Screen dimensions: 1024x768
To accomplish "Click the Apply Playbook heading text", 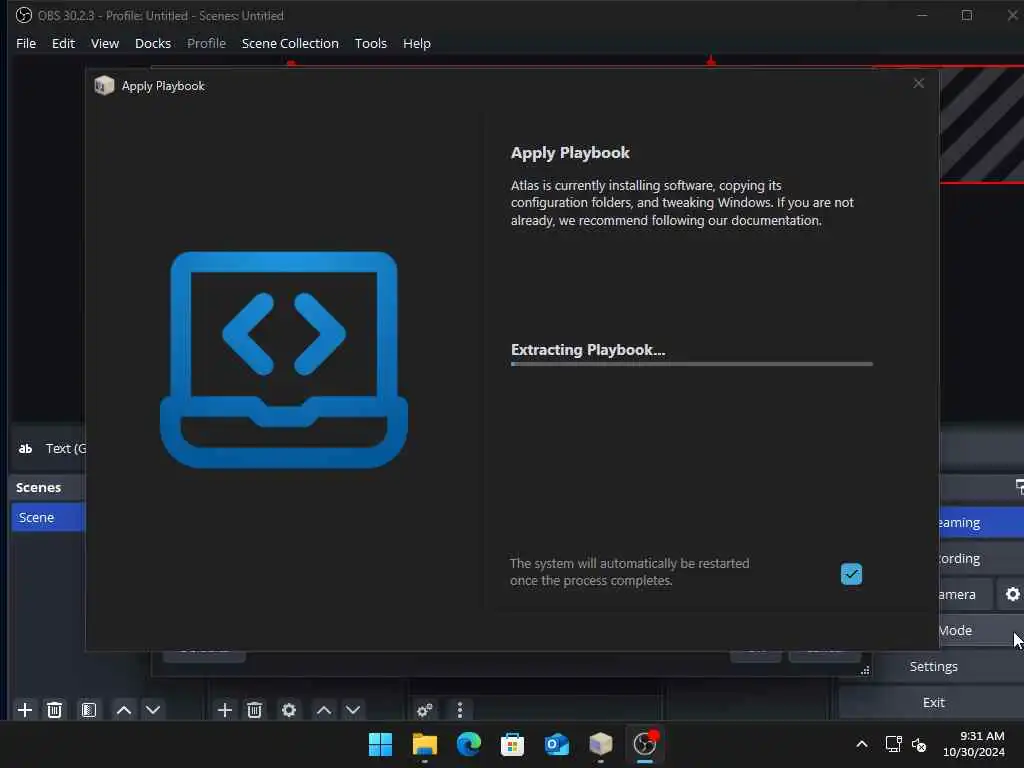I will point(570,153).
